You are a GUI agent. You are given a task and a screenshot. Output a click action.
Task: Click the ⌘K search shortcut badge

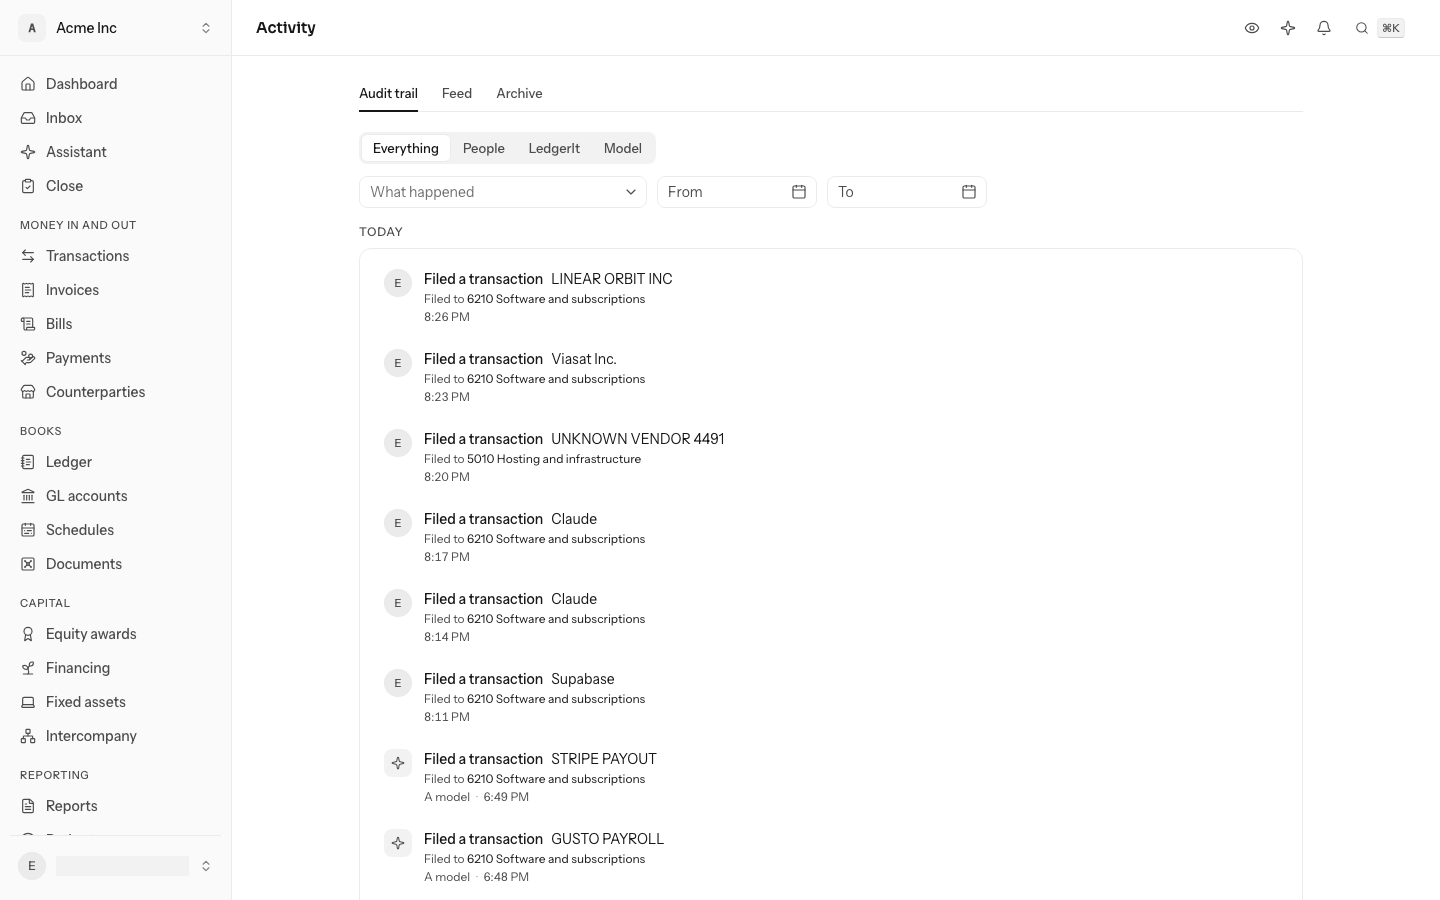(x=1390, y=28)
